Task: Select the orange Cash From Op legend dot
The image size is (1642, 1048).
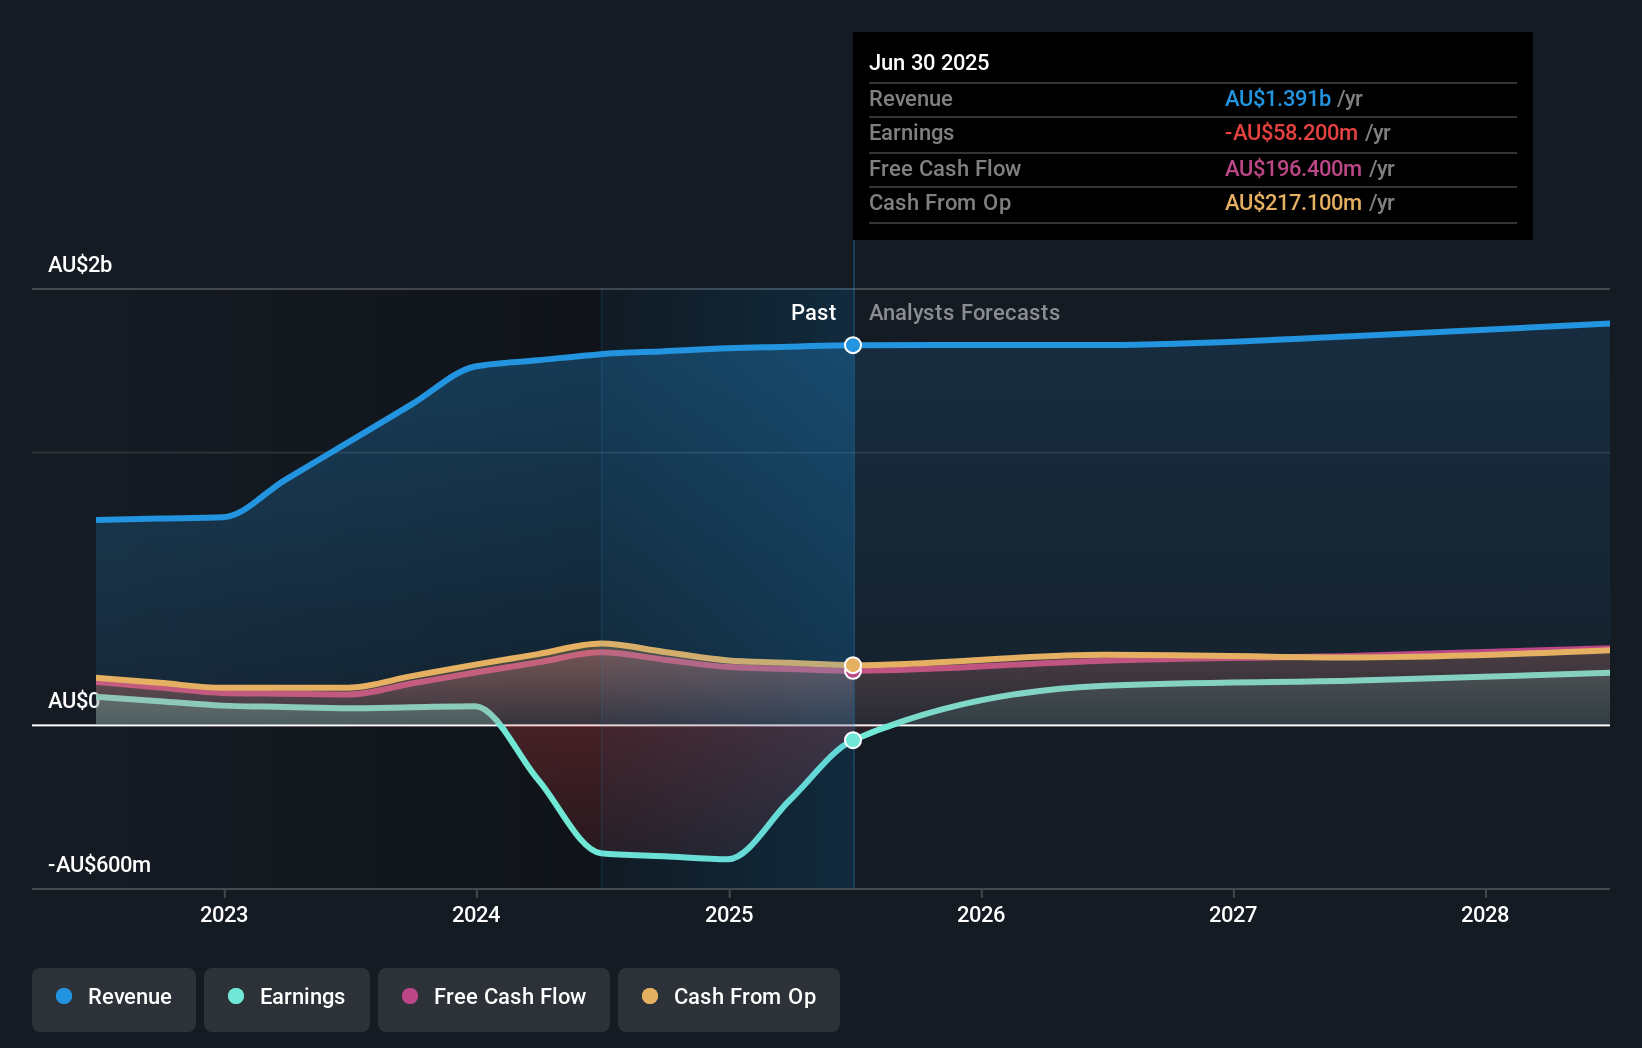Action: click(651, 997)
